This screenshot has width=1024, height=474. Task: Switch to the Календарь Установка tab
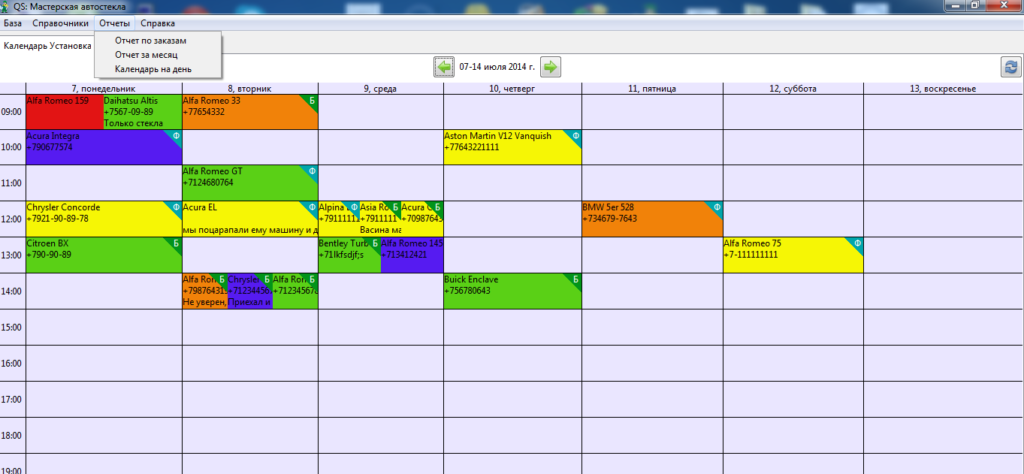[47, 46]
